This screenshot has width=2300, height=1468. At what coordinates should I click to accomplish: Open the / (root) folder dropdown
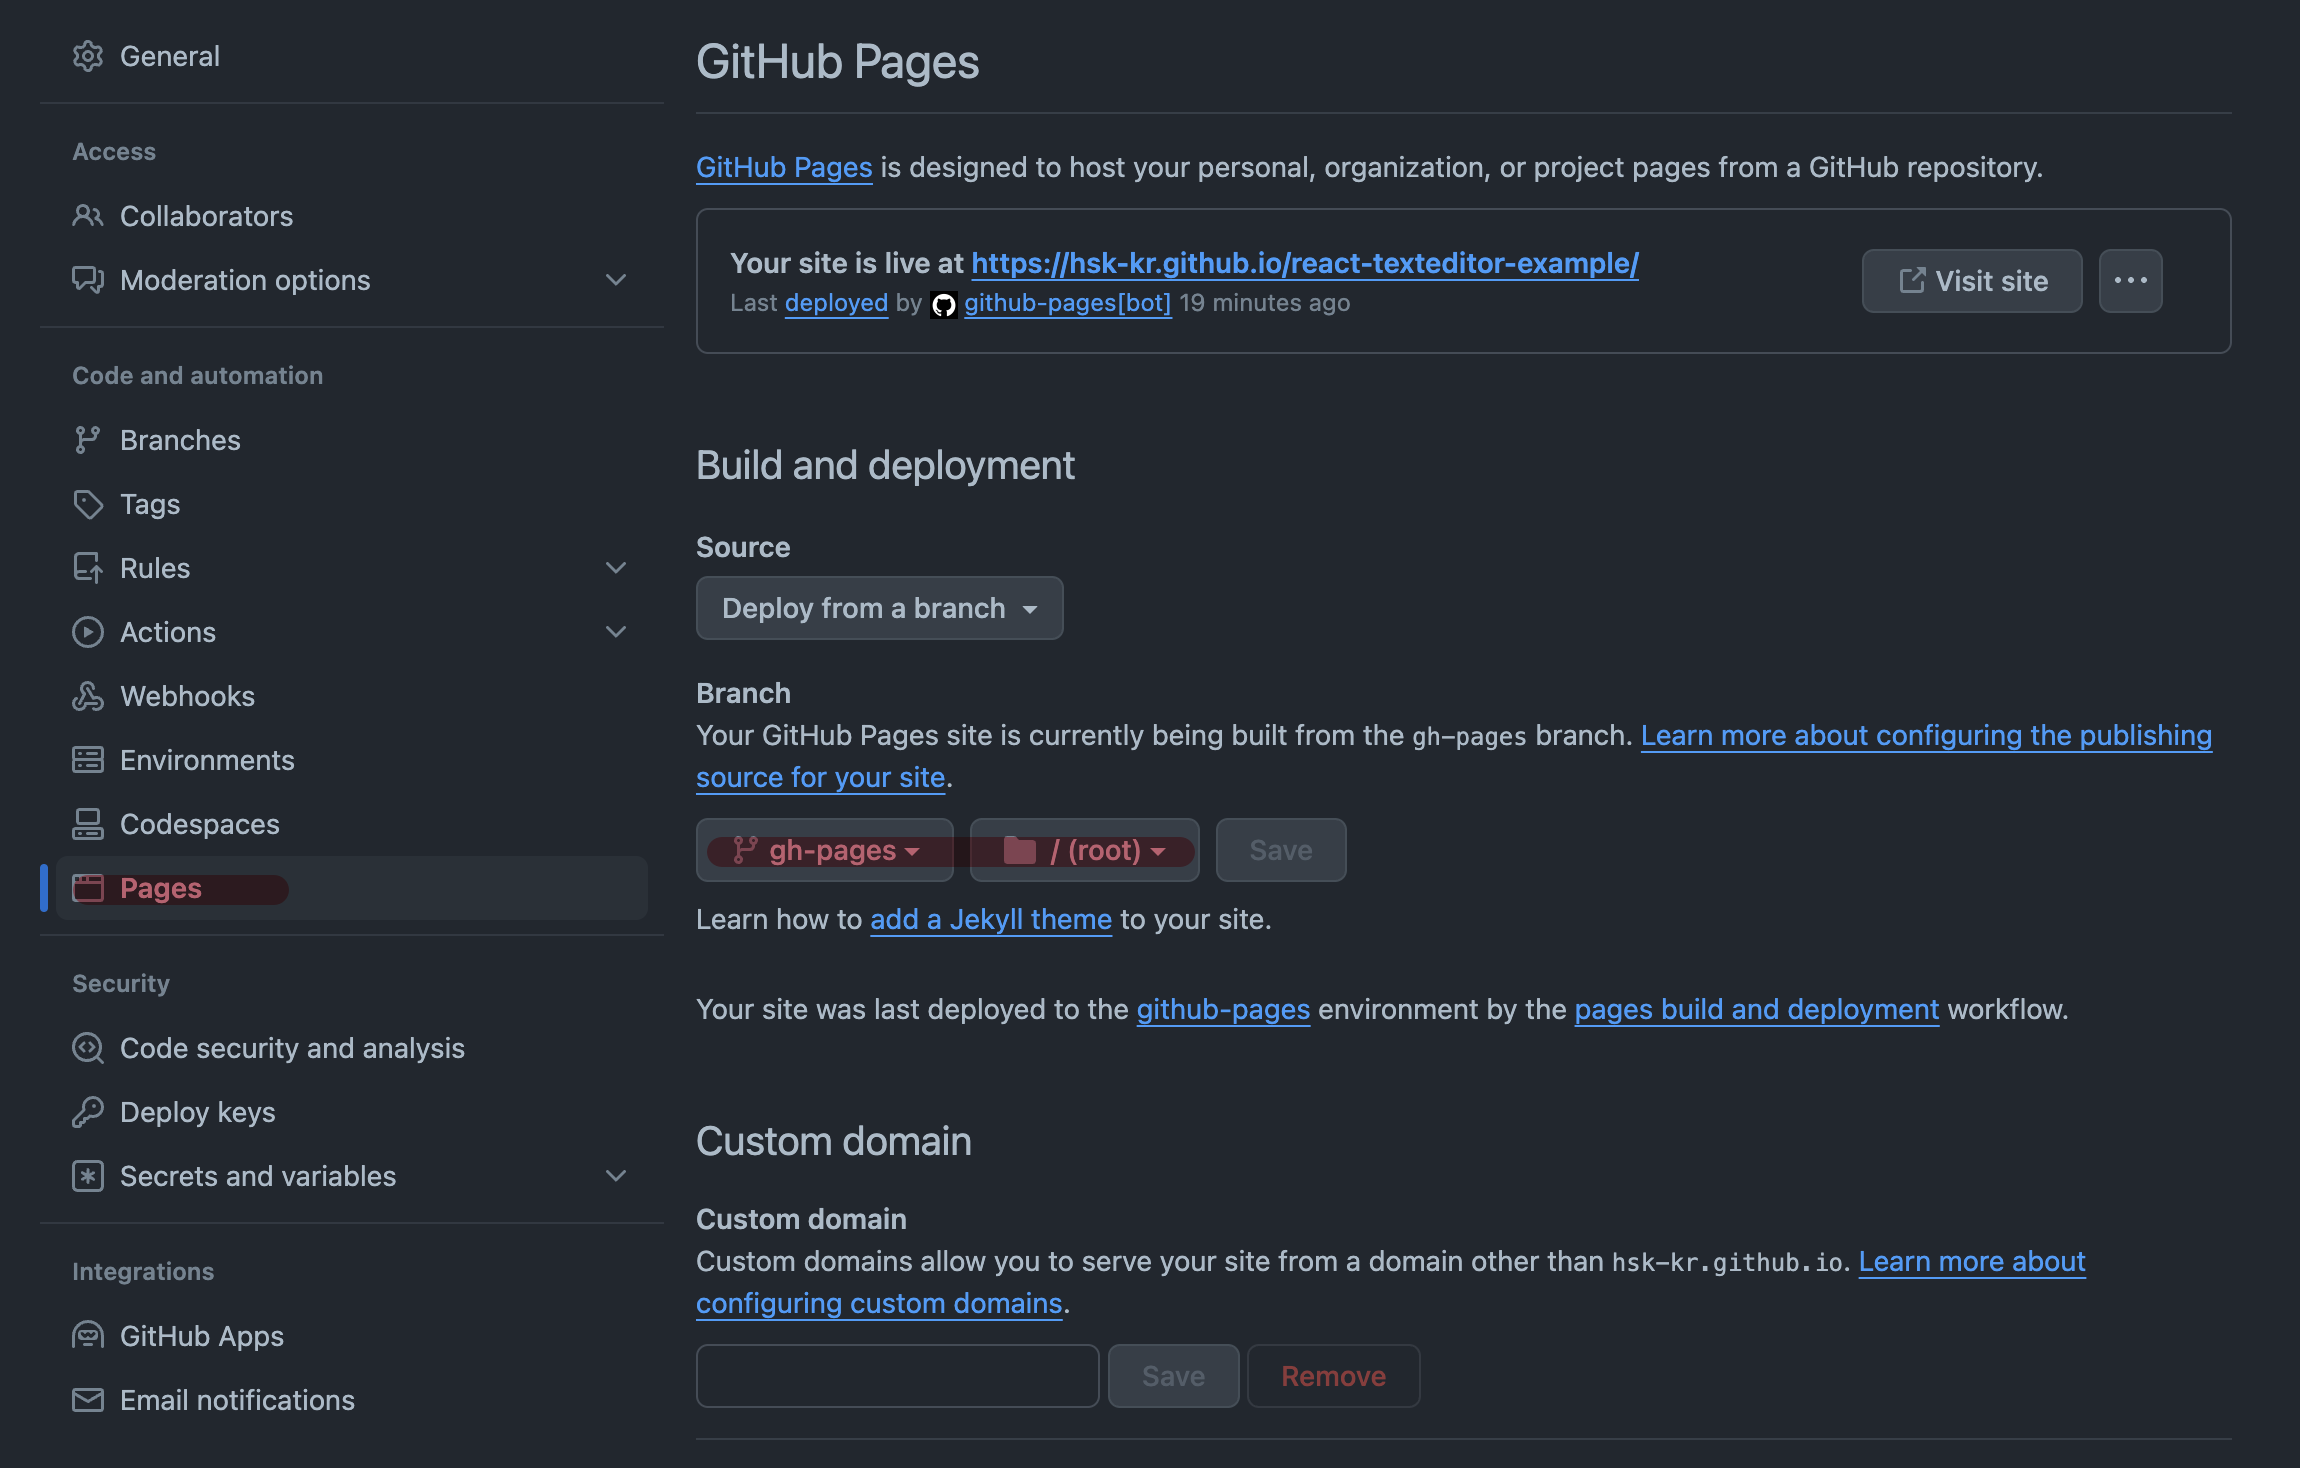coord(1084,850)
